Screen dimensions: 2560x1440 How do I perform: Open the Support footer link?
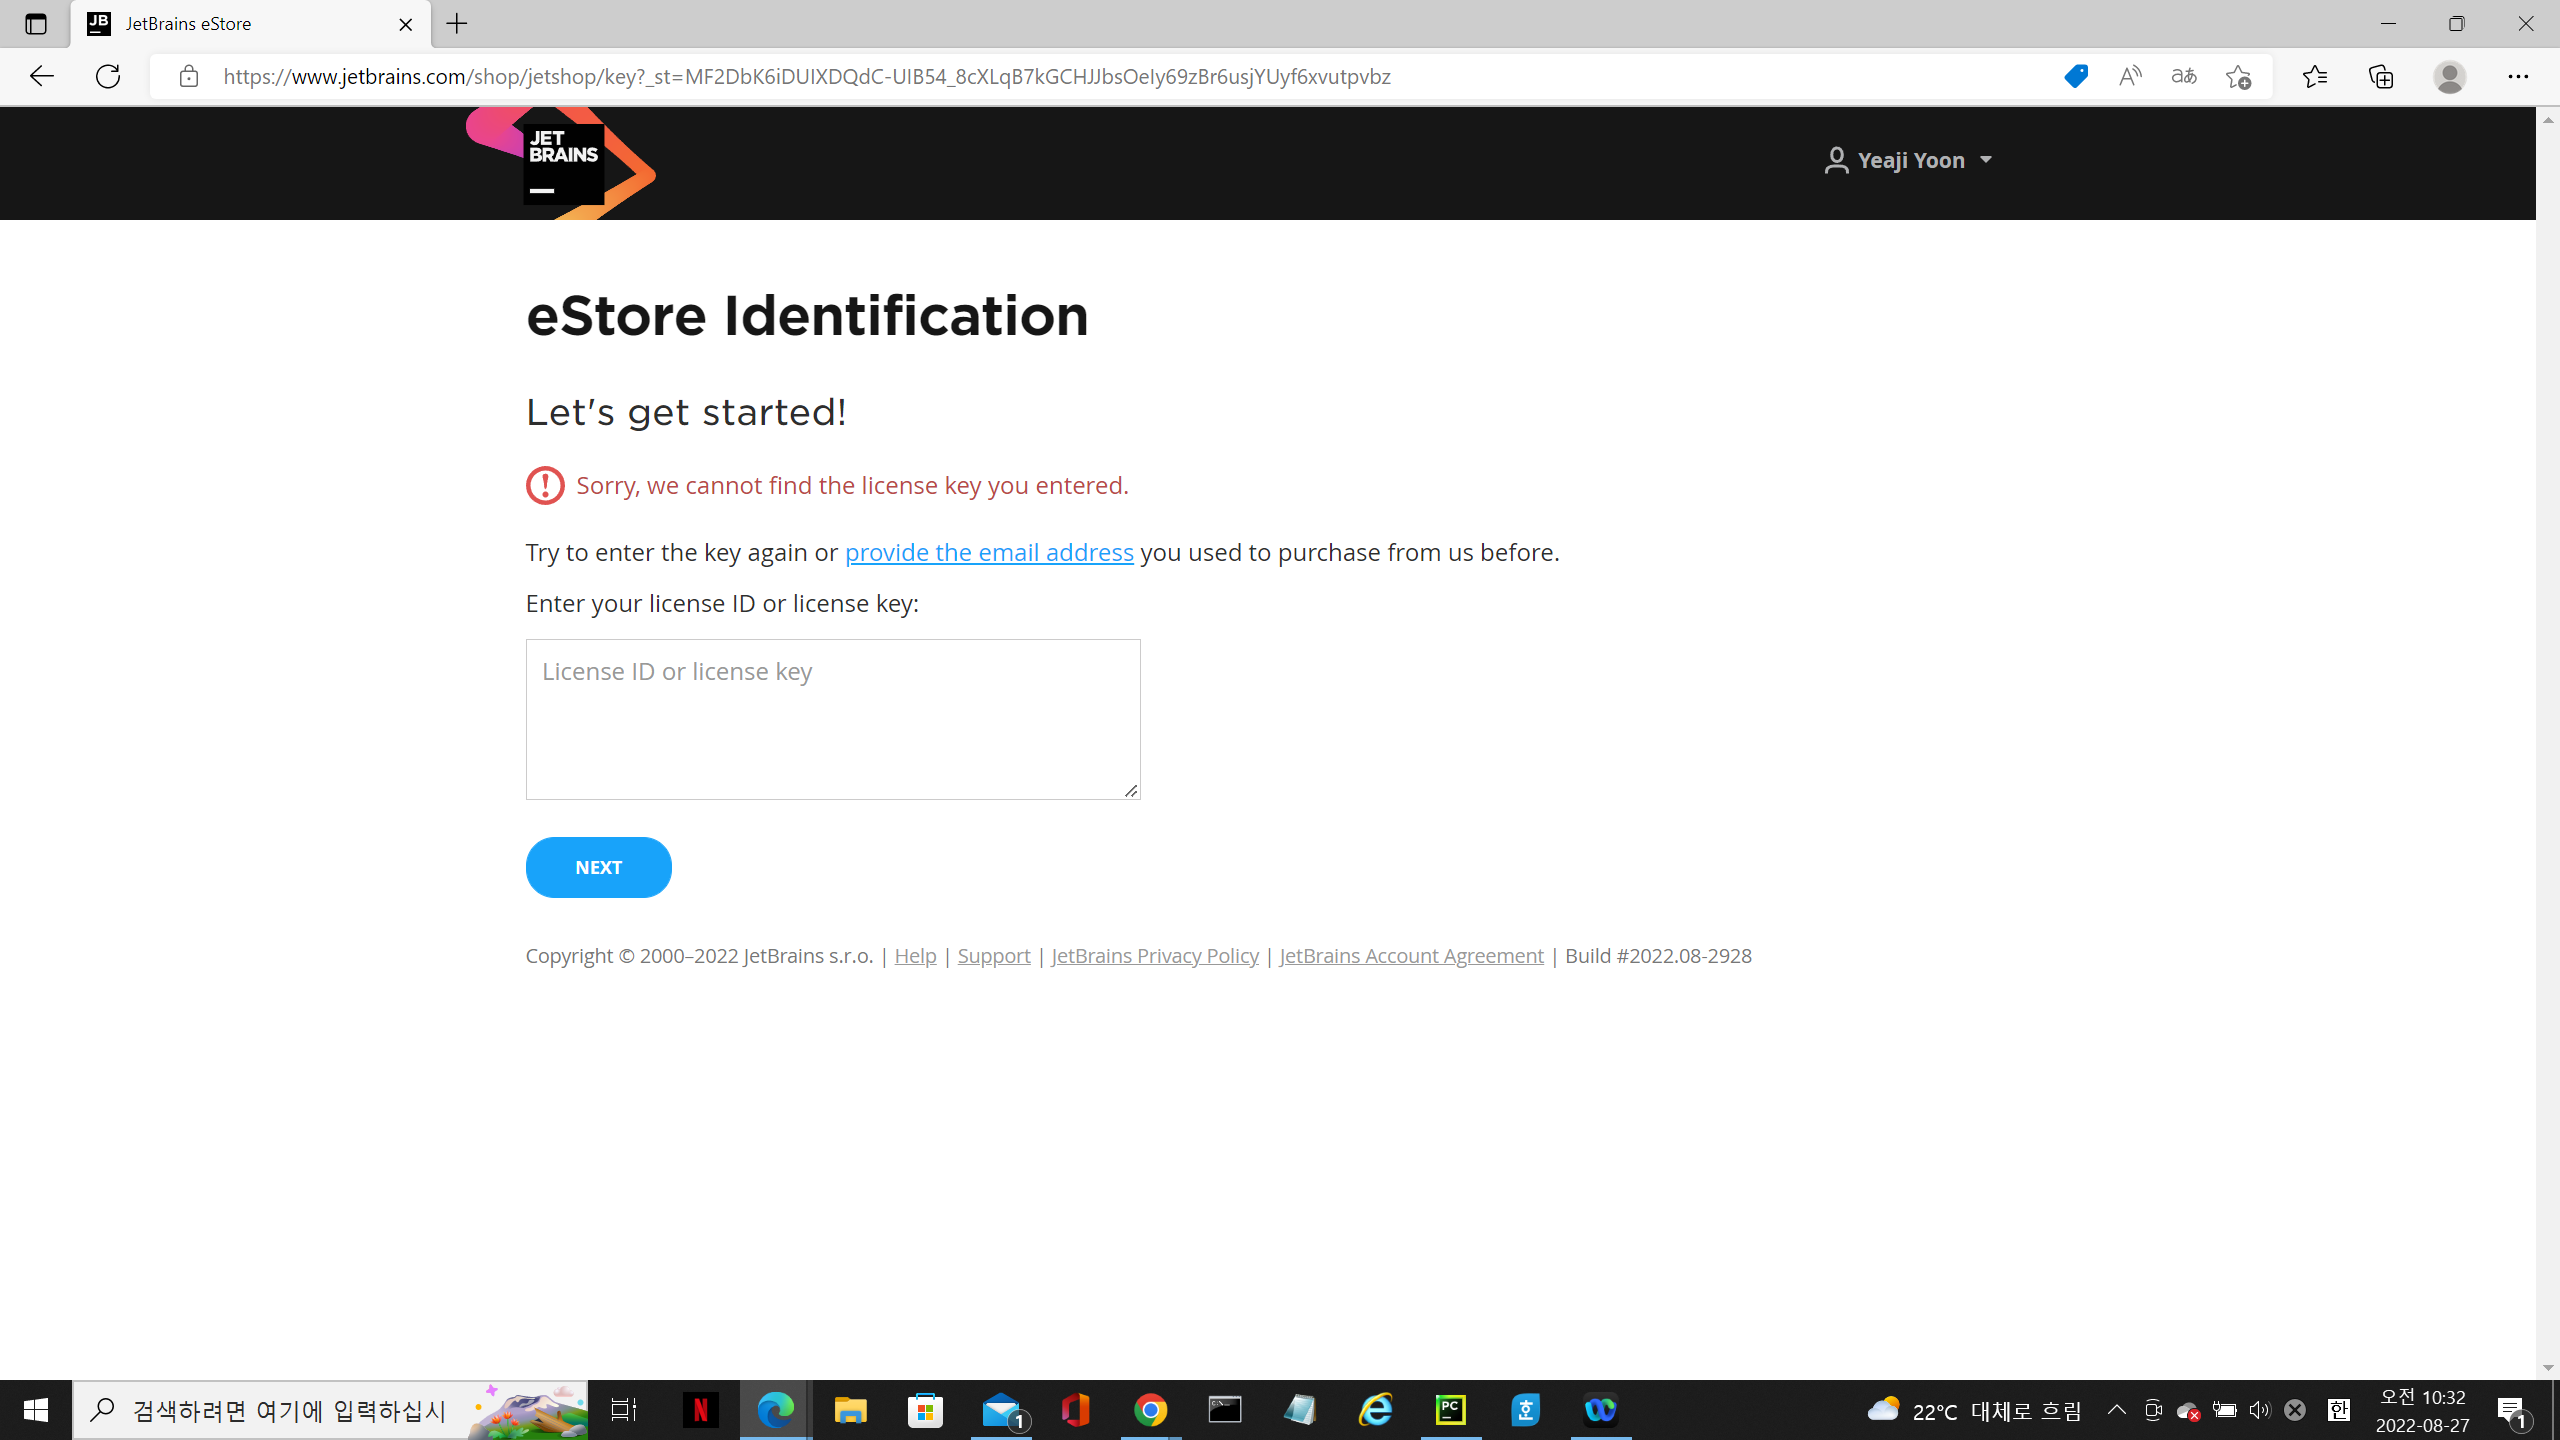click(x=994, y=956)
